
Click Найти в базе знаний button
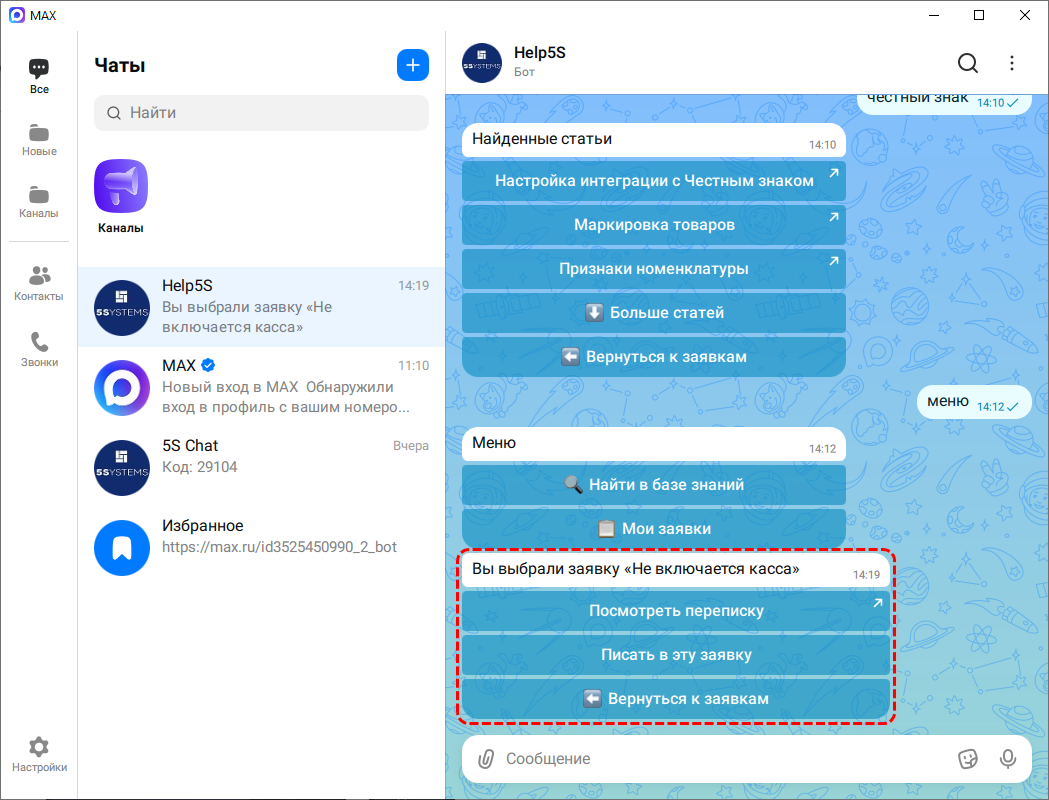pos(654,484)
